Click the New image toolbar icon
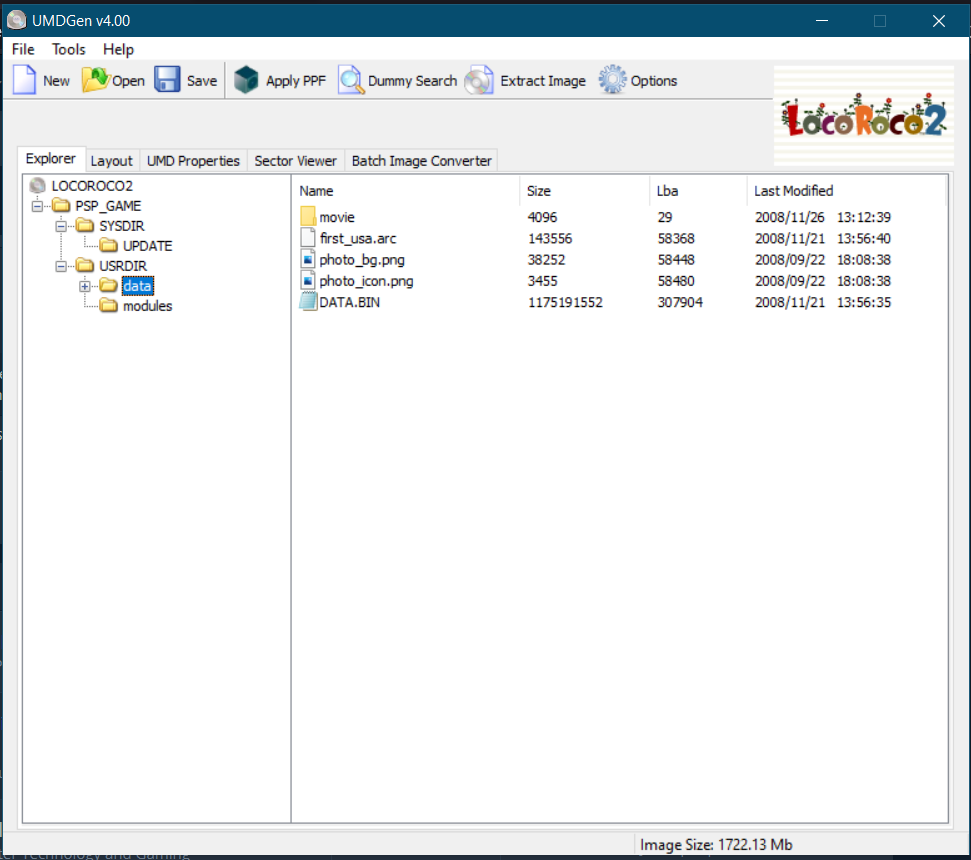 point(24,80)
